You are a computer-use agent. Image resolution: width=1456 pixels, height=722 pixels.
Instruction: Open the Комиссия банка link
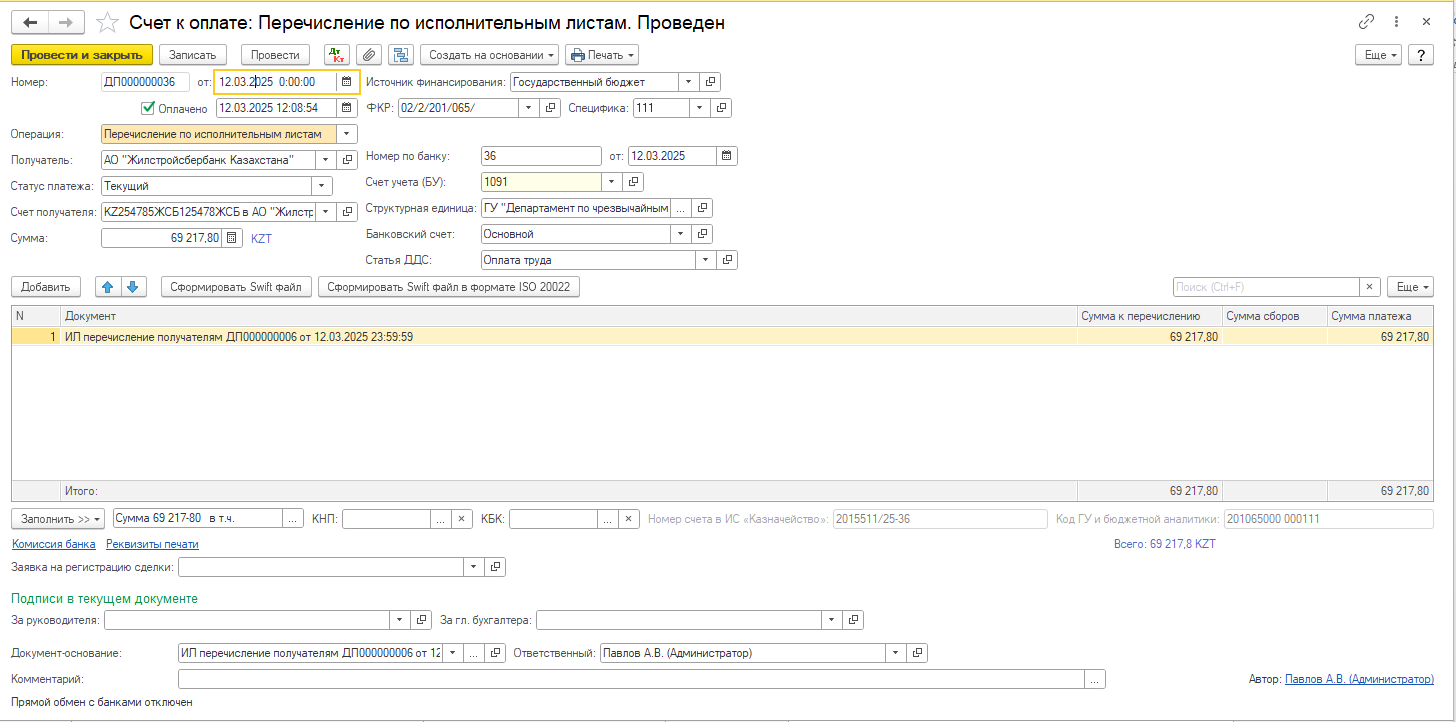pyautogui.click(x=54, y=544)
